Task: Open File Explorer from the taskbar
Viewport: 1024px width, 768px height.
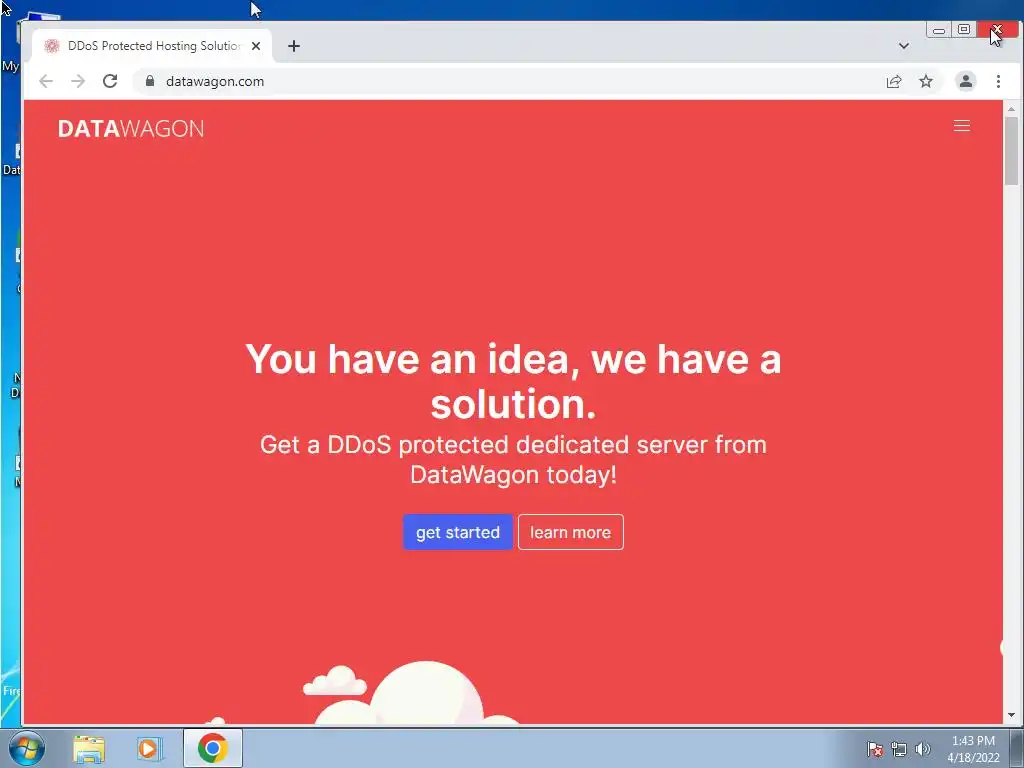Action: pyautogui.click(x=89, y=749)
